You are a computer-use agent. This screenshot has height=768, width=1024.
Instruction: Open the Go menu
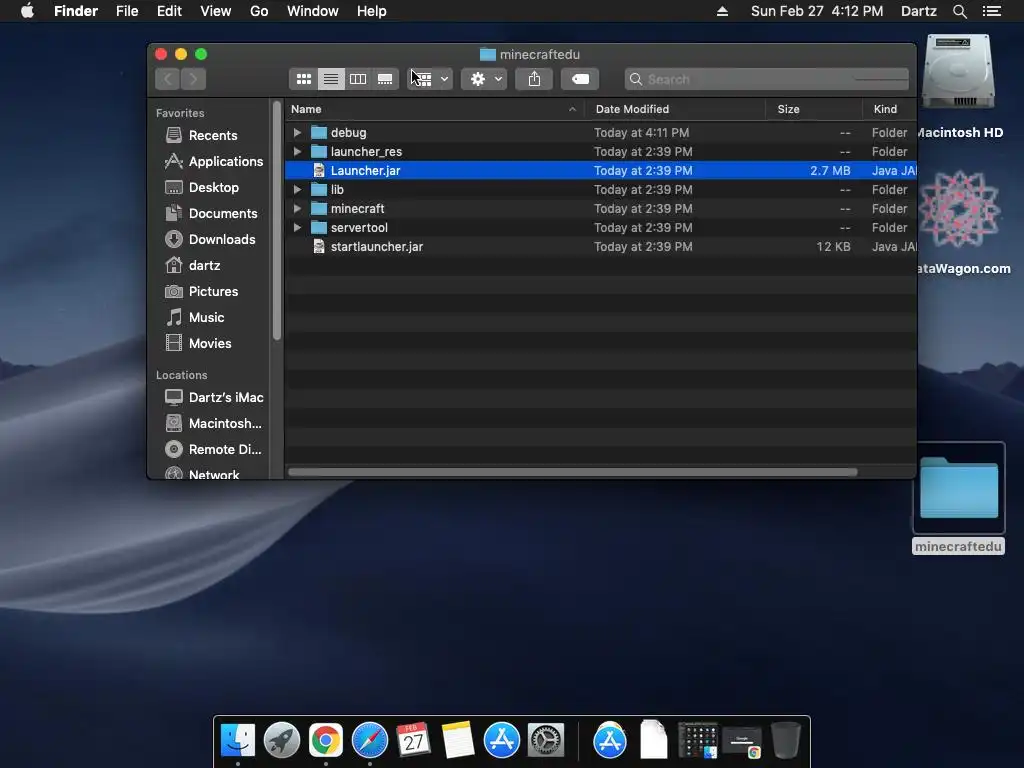[x=259, y=11]
